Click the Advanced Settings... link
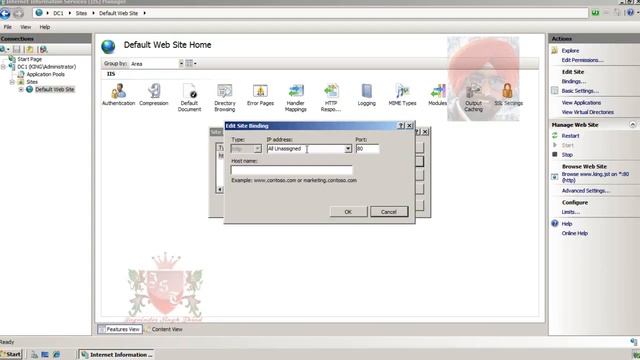 click(x=585, y=191)
